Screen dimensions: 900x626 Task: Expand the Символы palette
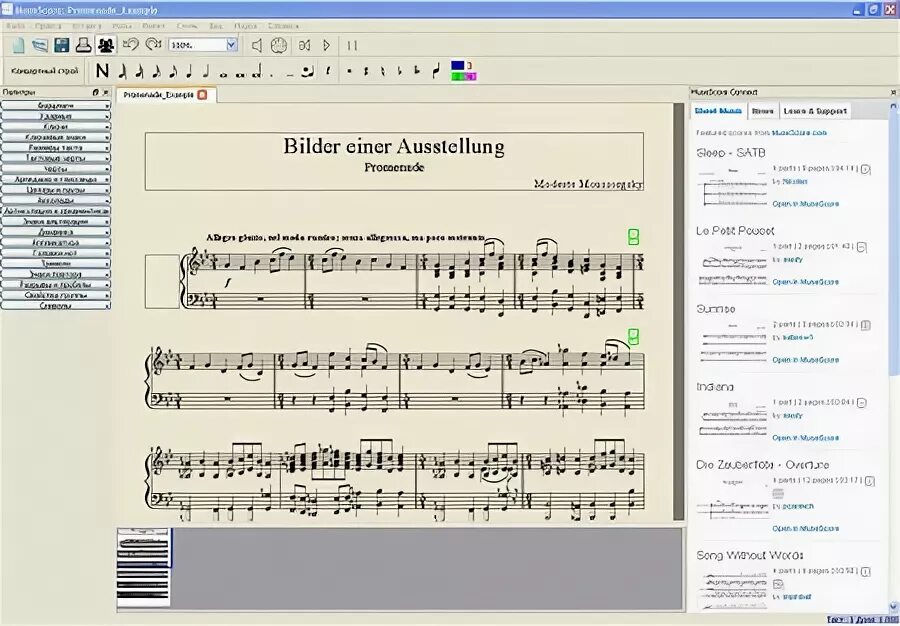tap(56, 306)
